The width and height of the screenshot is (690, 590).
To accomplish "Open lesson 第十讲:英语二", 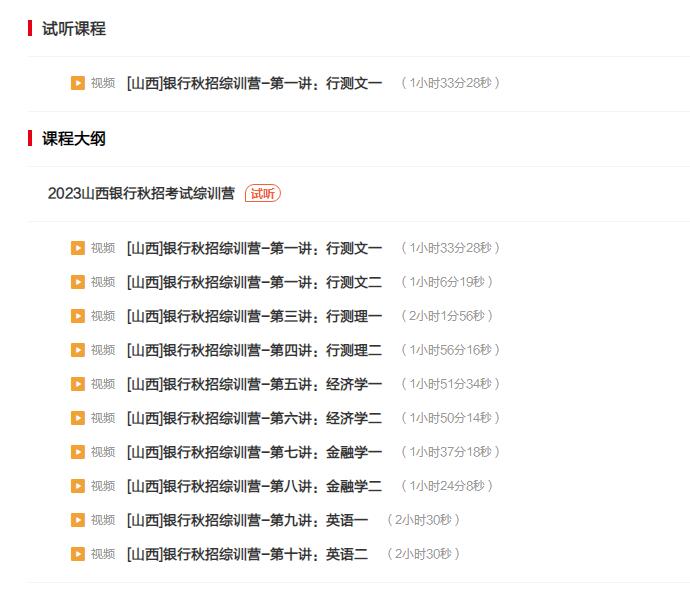I will [247, 554].
